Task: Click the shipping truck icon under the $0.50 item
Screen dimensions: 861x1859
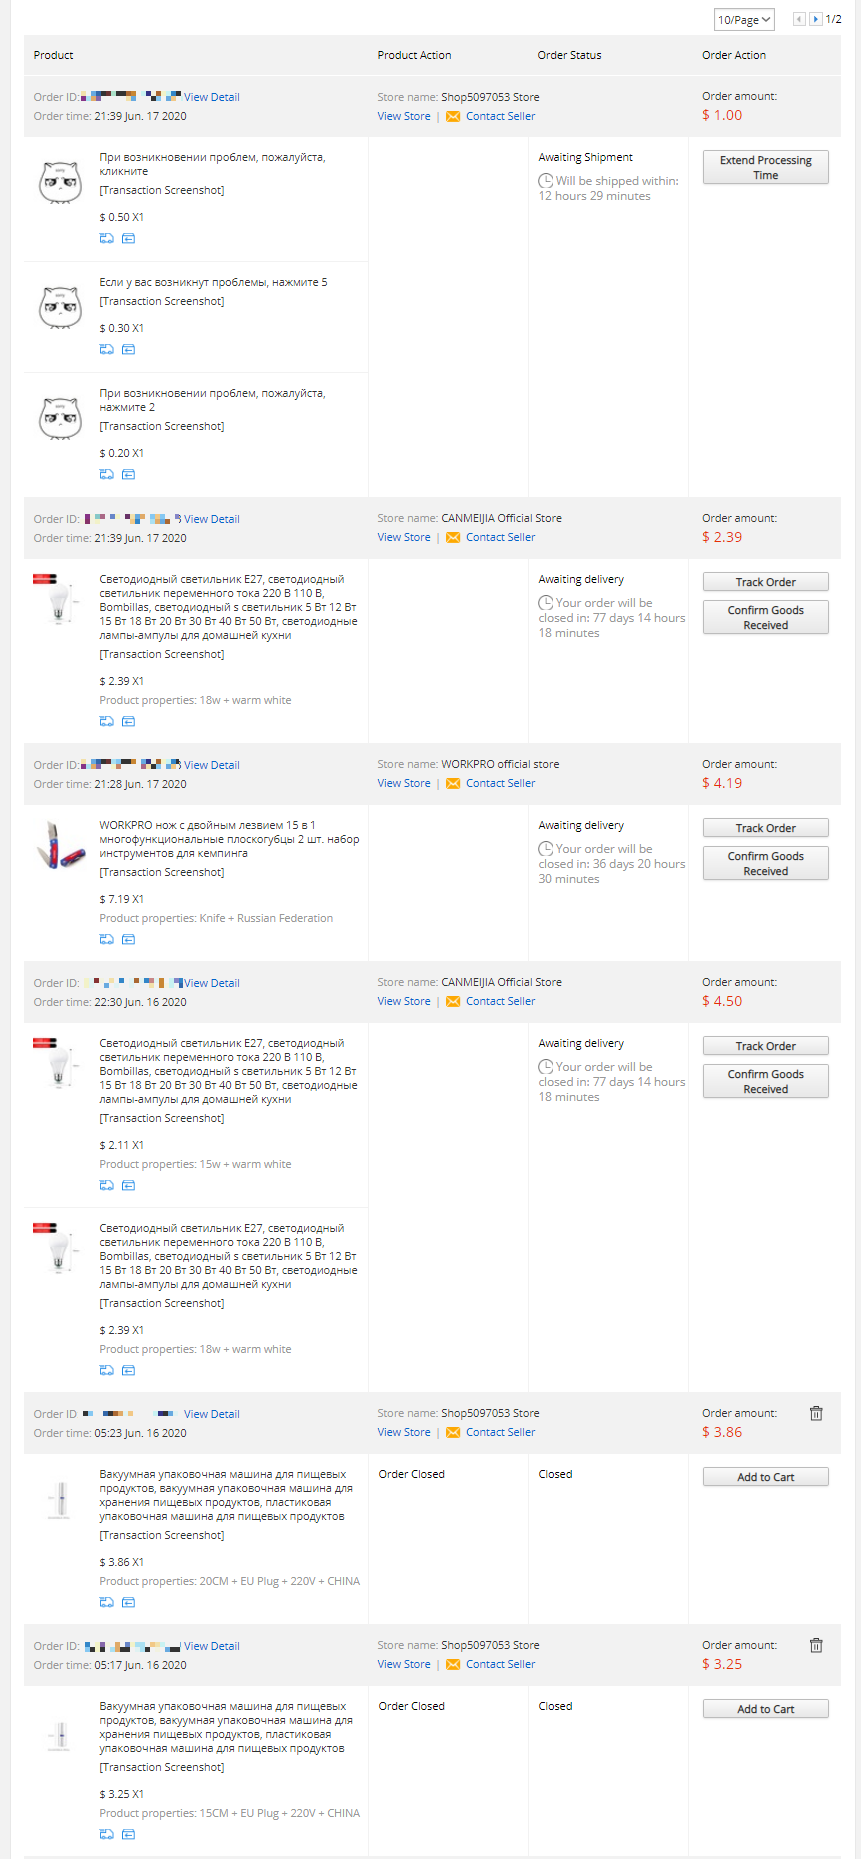Action: click(x=106, y=238)
